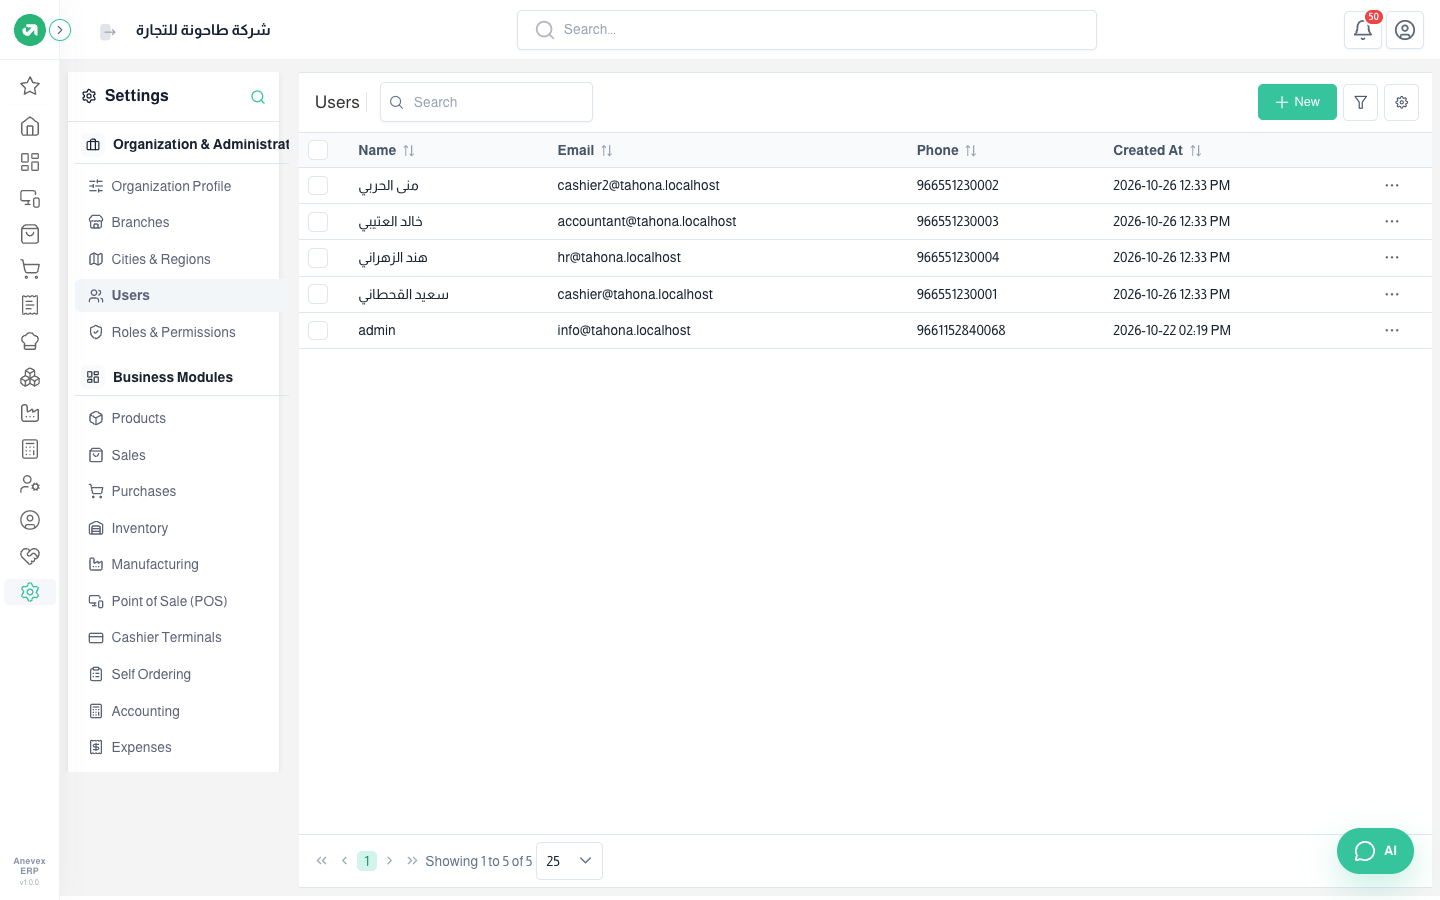
Task: Open row actions for cashier2@tahona.localhost
Action: pyautogui.click(x=1392, y=185)
